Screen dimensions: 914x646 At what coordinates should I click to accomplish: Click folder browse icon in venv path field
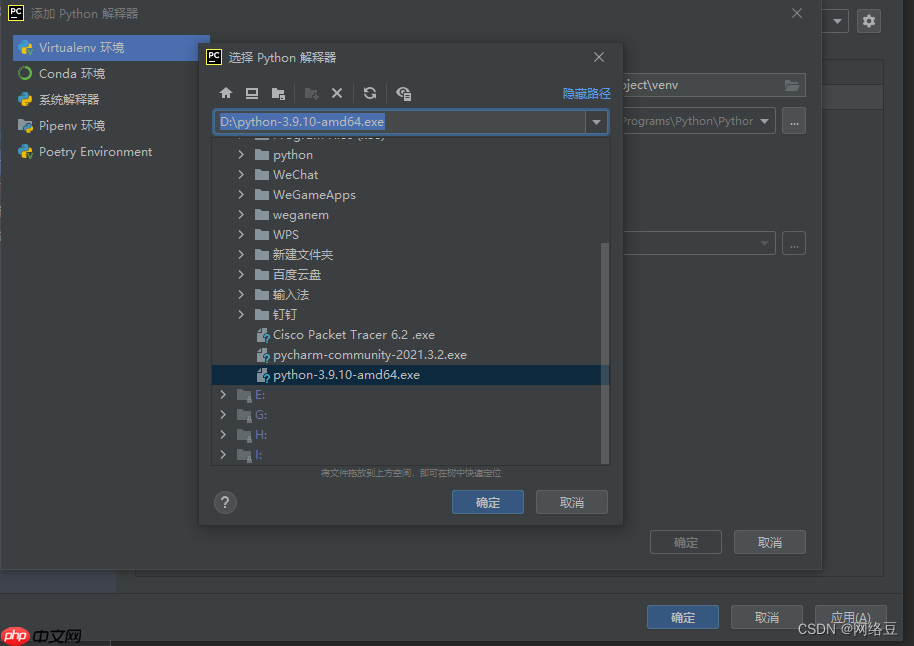pyautogui.click(x=792, y=86)
